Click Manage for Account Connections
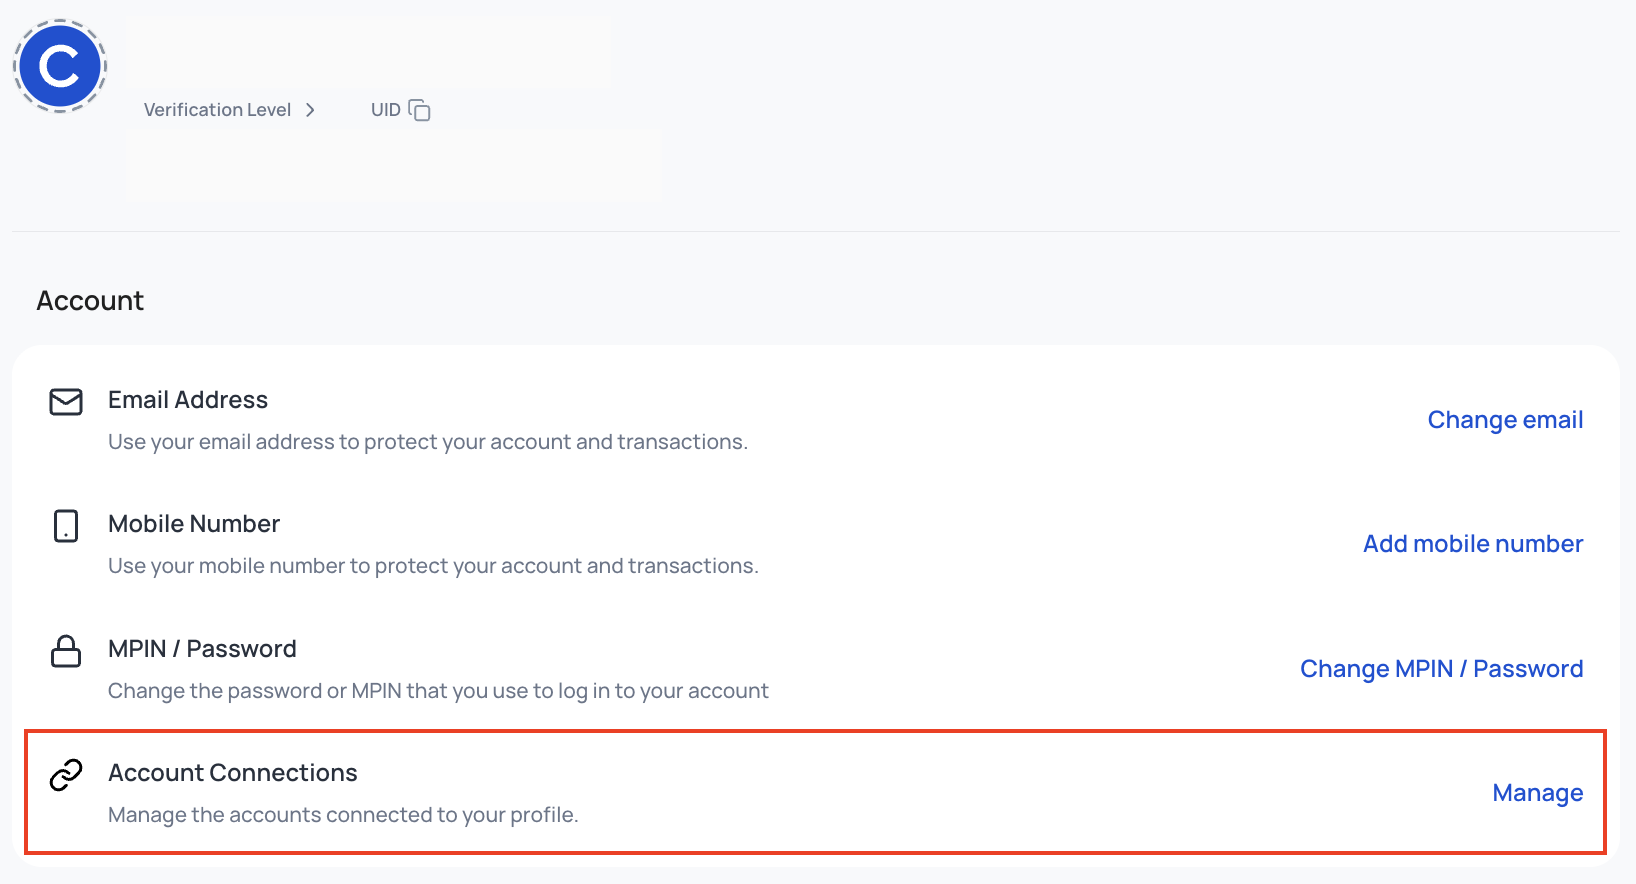 [x=1537, y=792]
